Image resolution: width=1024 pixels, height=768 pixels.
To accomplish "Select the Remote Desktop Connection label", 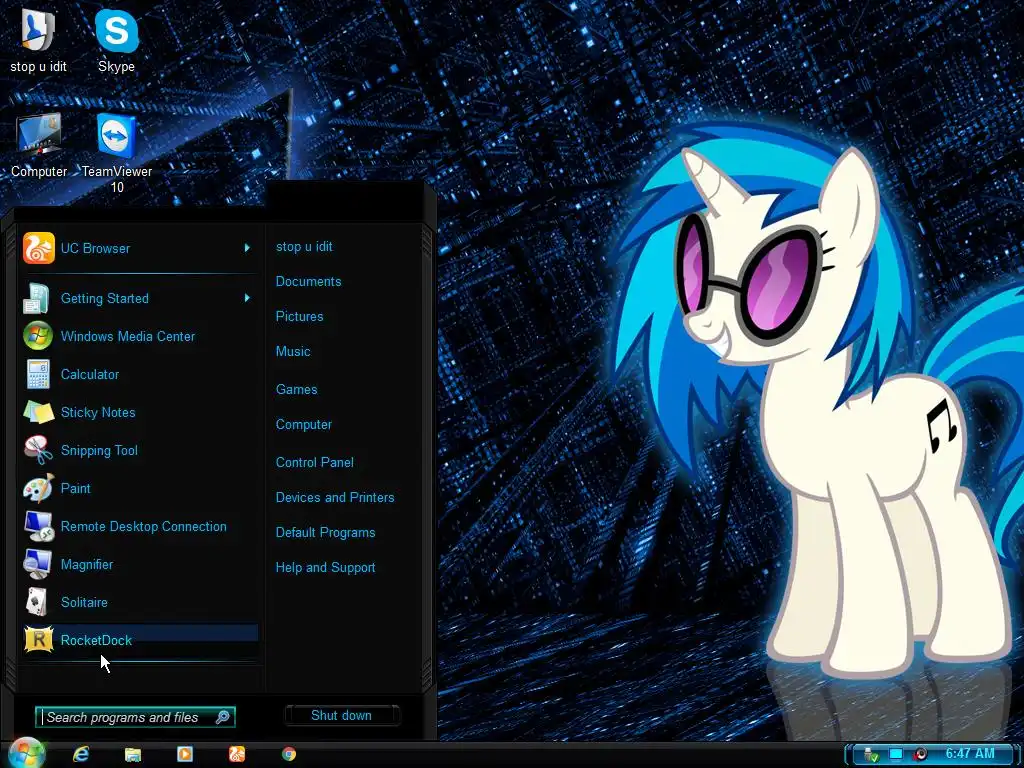I will coord(144,526).
